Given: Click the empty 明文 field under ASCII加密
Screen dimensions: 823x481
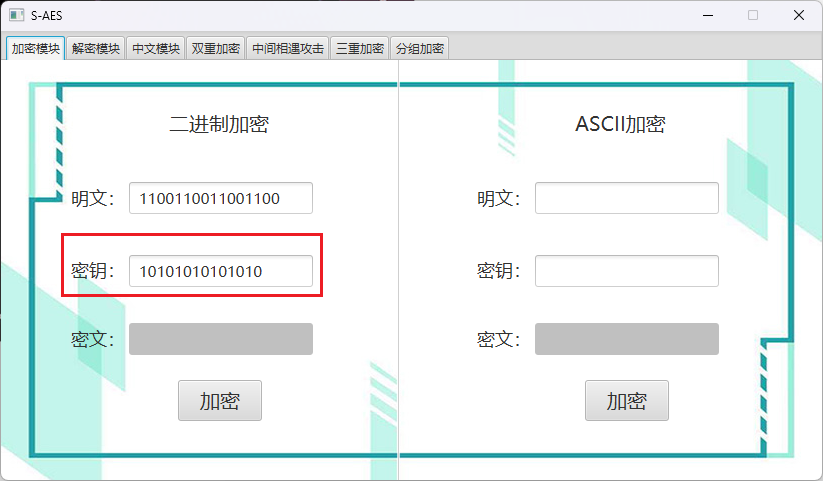Looking at the screenshot, I should pyautogui.click(x=626, y=198).
